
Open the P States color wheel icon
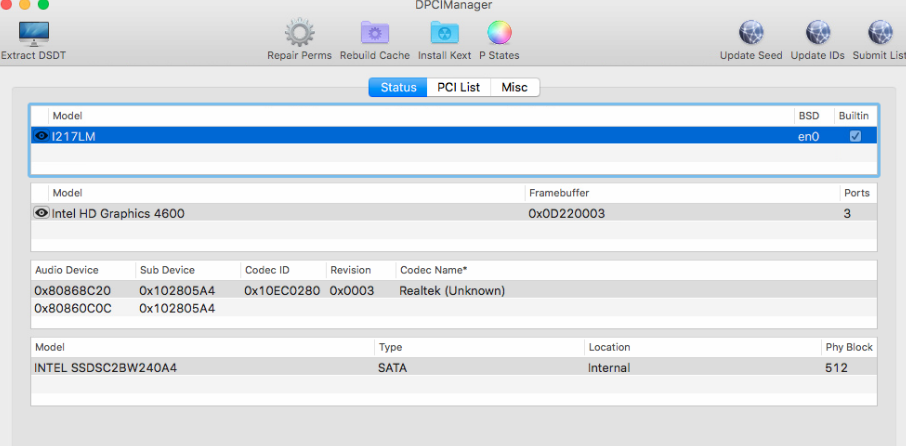coord(499,34)
